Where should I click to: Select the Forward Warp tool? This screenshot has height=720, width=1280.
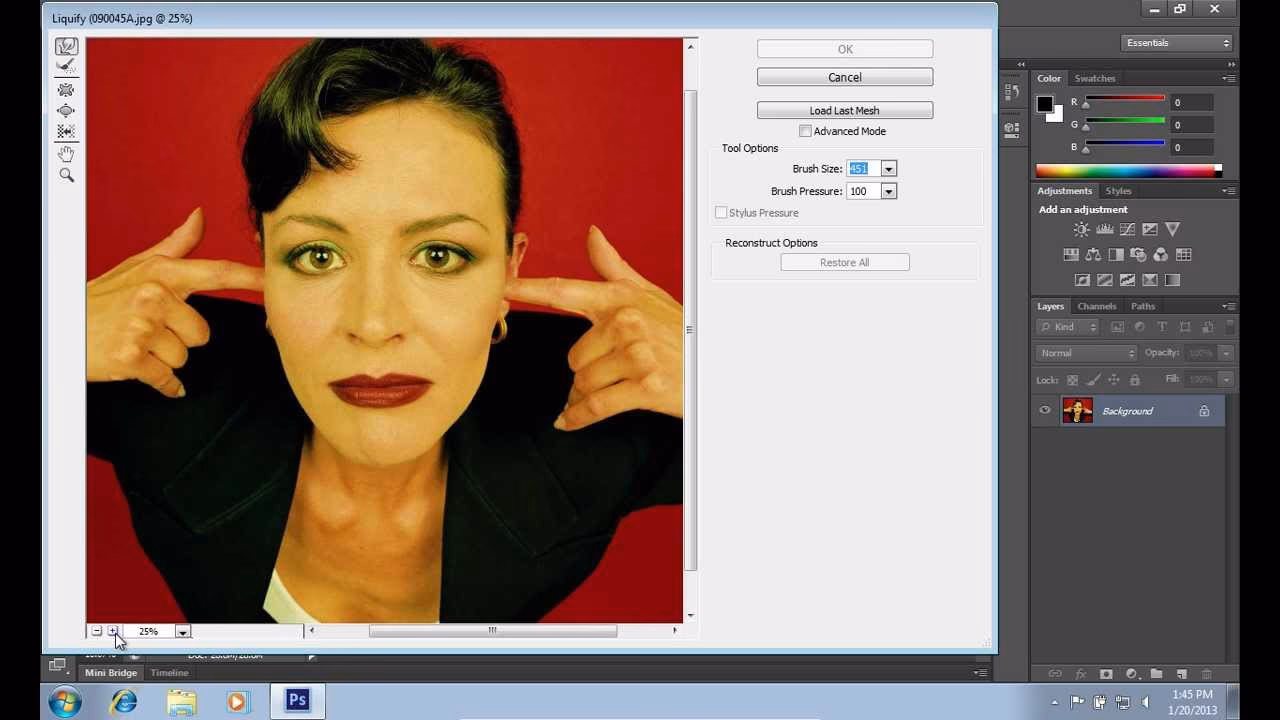66,47
